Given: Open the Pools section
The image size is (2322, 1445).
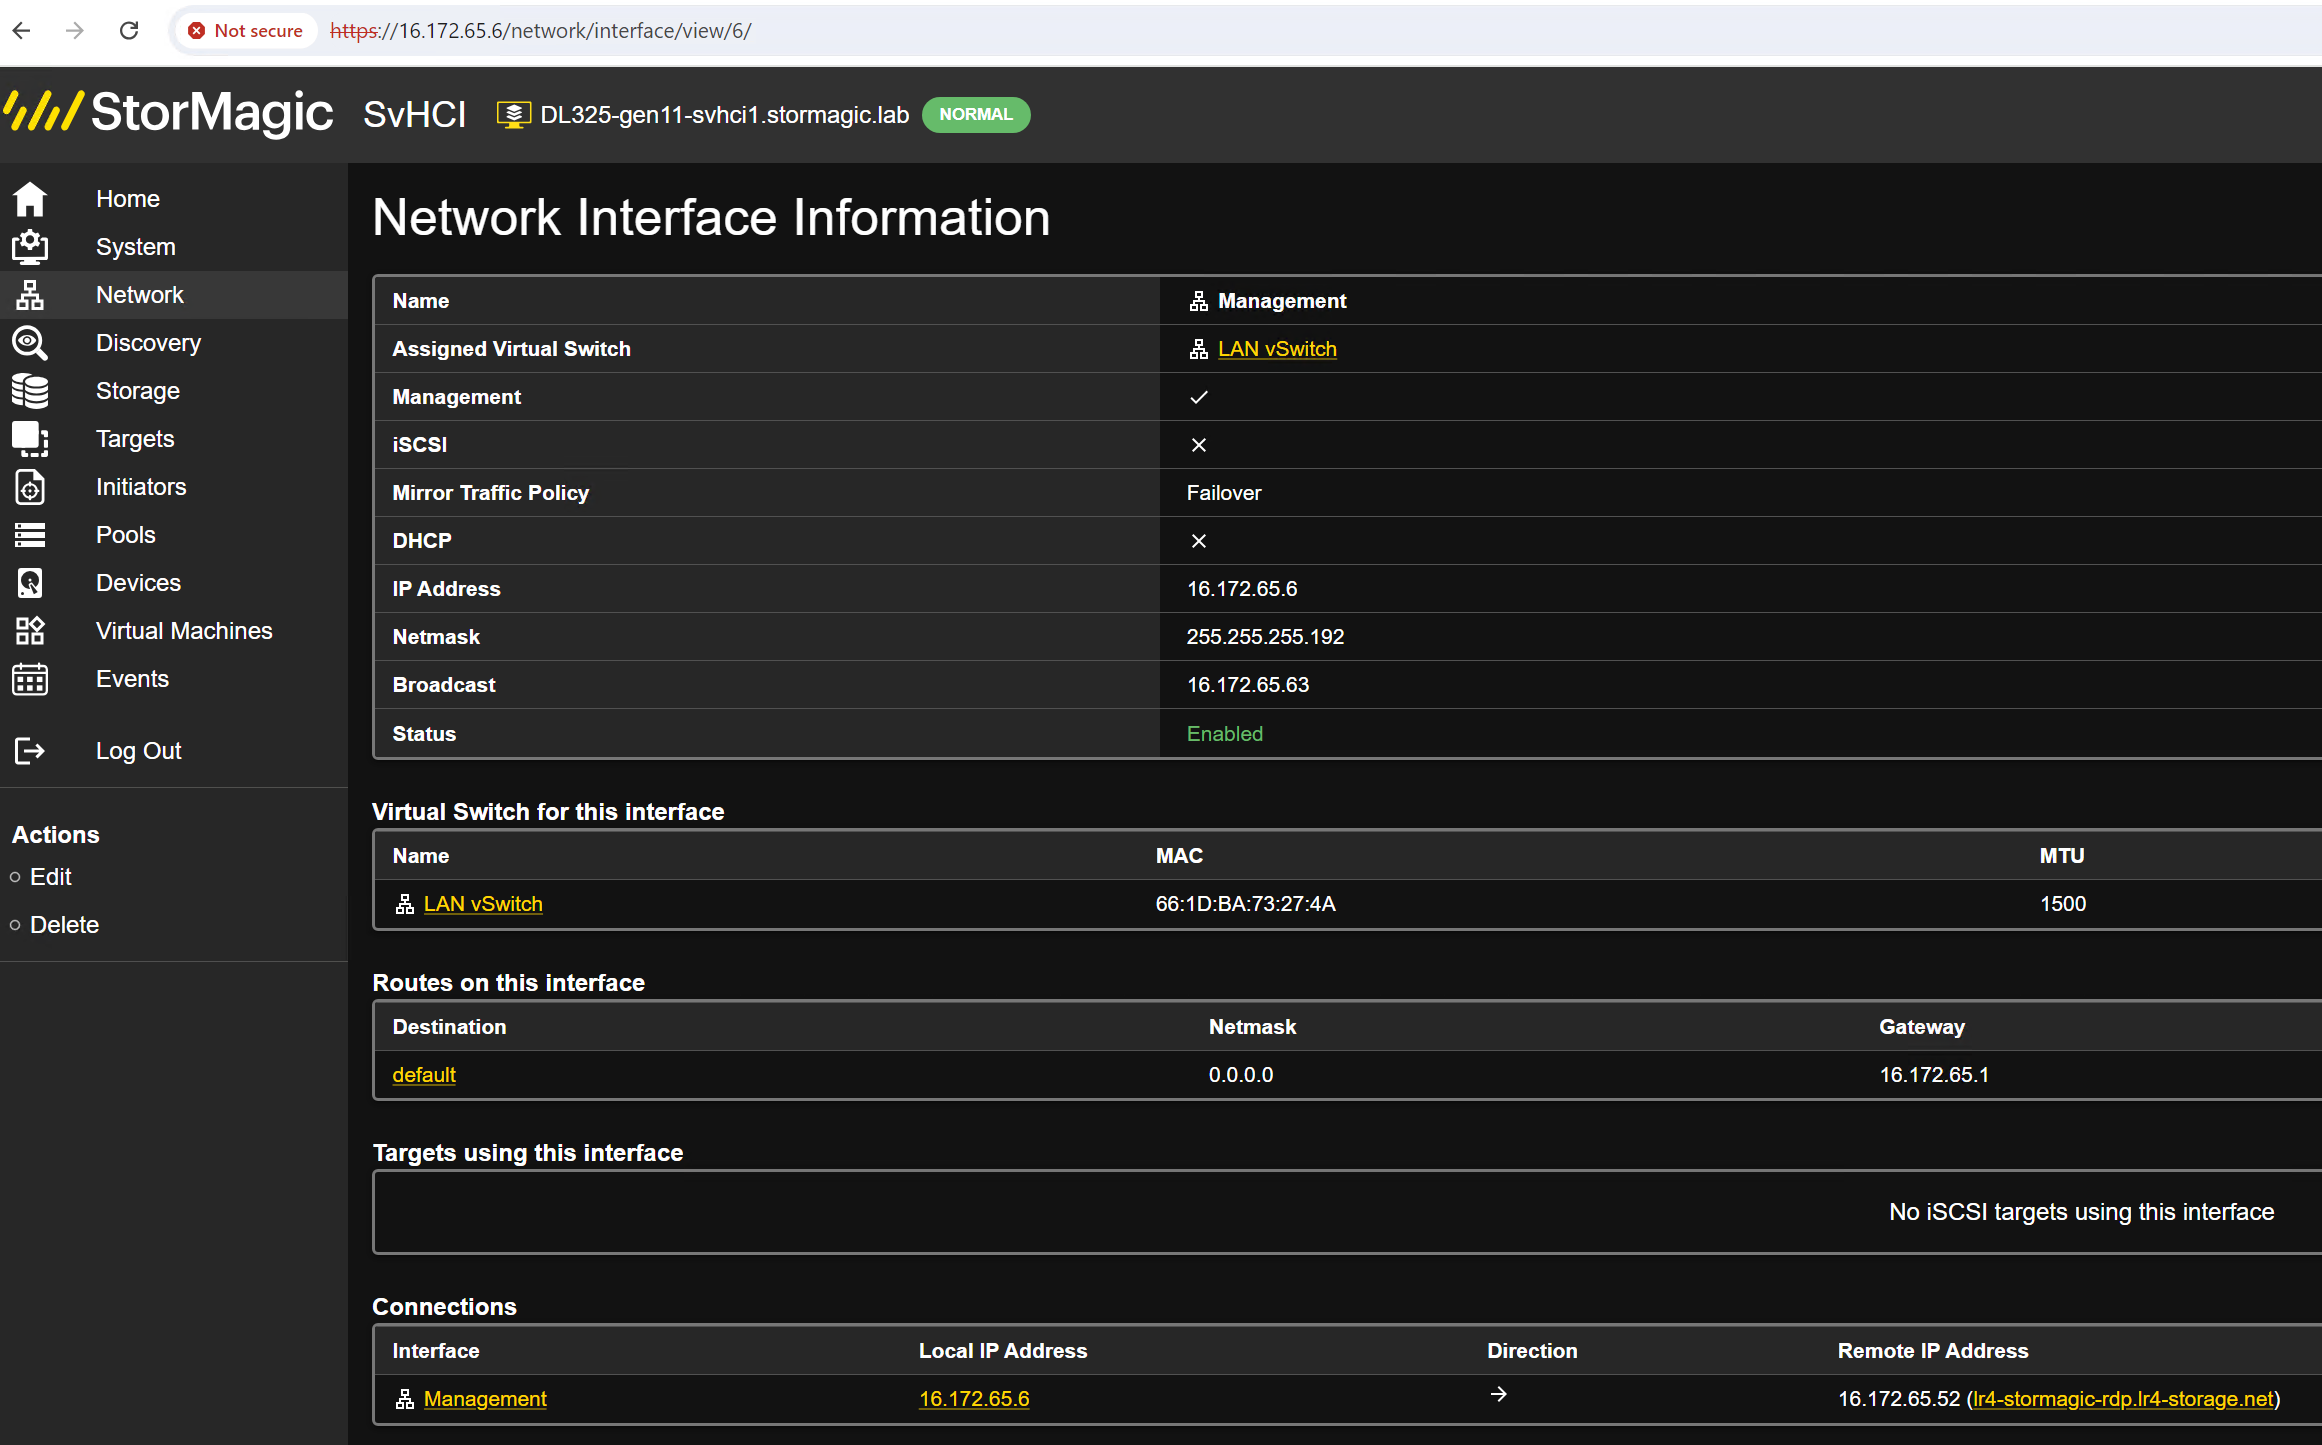Looking at the screenshot, I should click(x=126, y=535).
